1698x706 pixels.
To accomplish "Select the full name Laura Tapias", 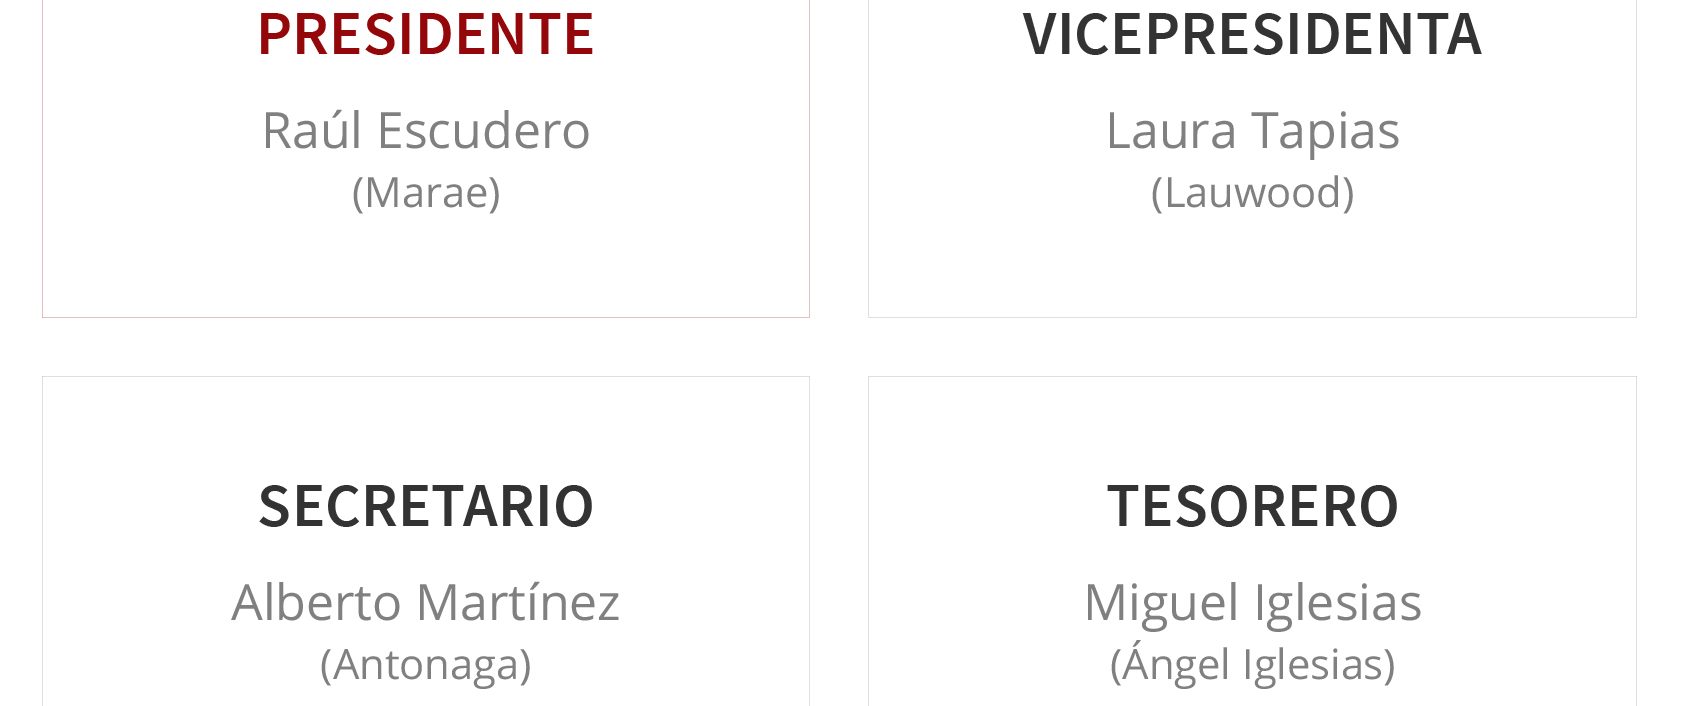I will [1252, 131].
